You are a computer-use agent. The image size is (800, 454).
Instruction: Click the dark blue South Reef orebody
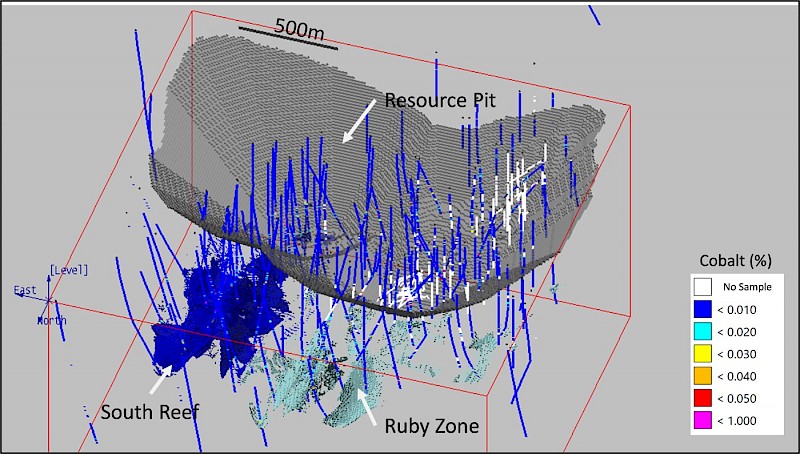pyautogui.click(x=219, y=316)
